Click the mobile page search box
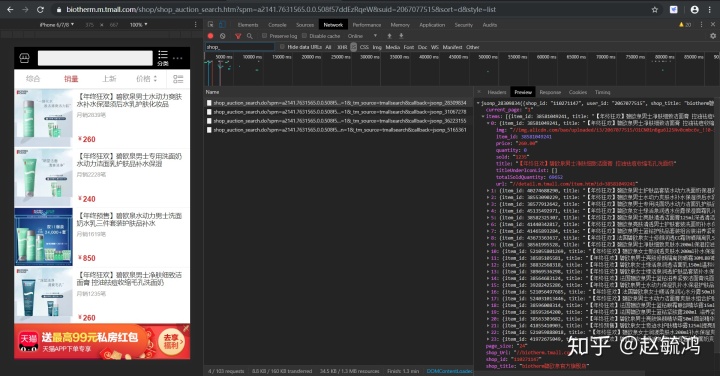 click(95, 58)
